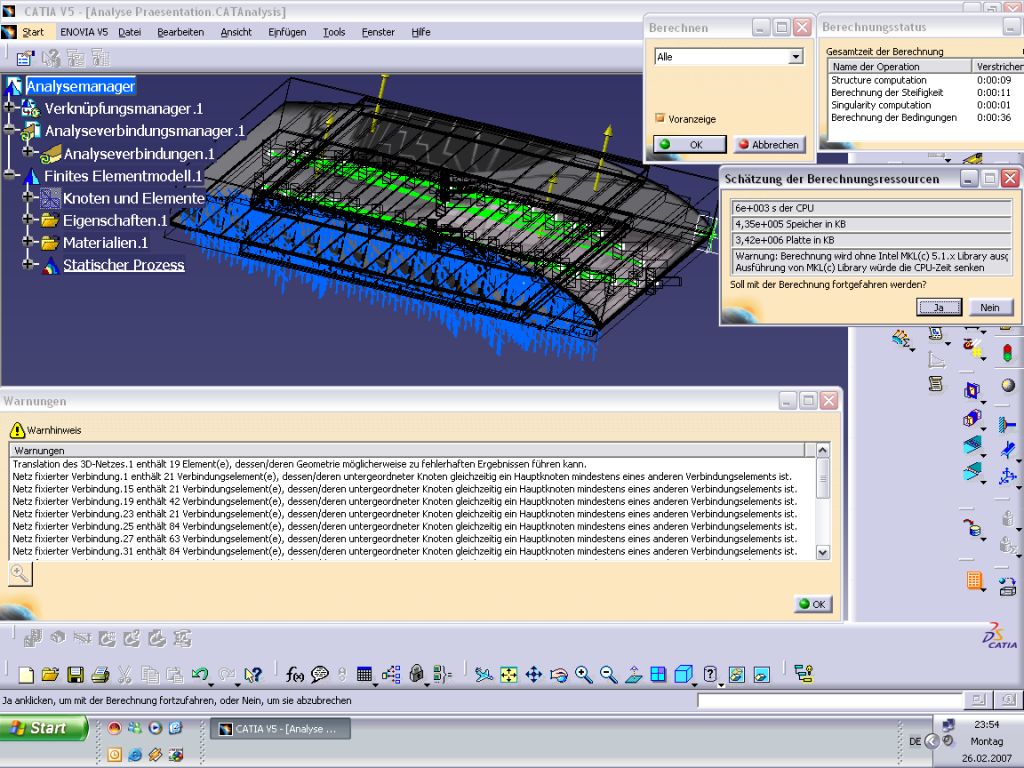Click the 'Name der Operation' column header
Screen dimensions: 1024x768
click(900, 67)
